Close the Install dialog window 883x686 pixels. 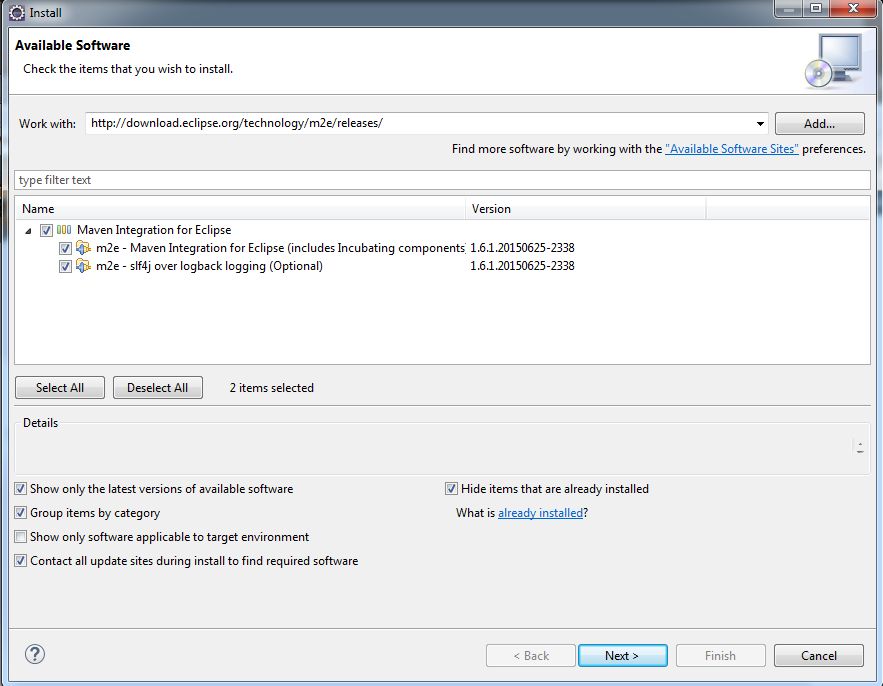tap(854, 8)
